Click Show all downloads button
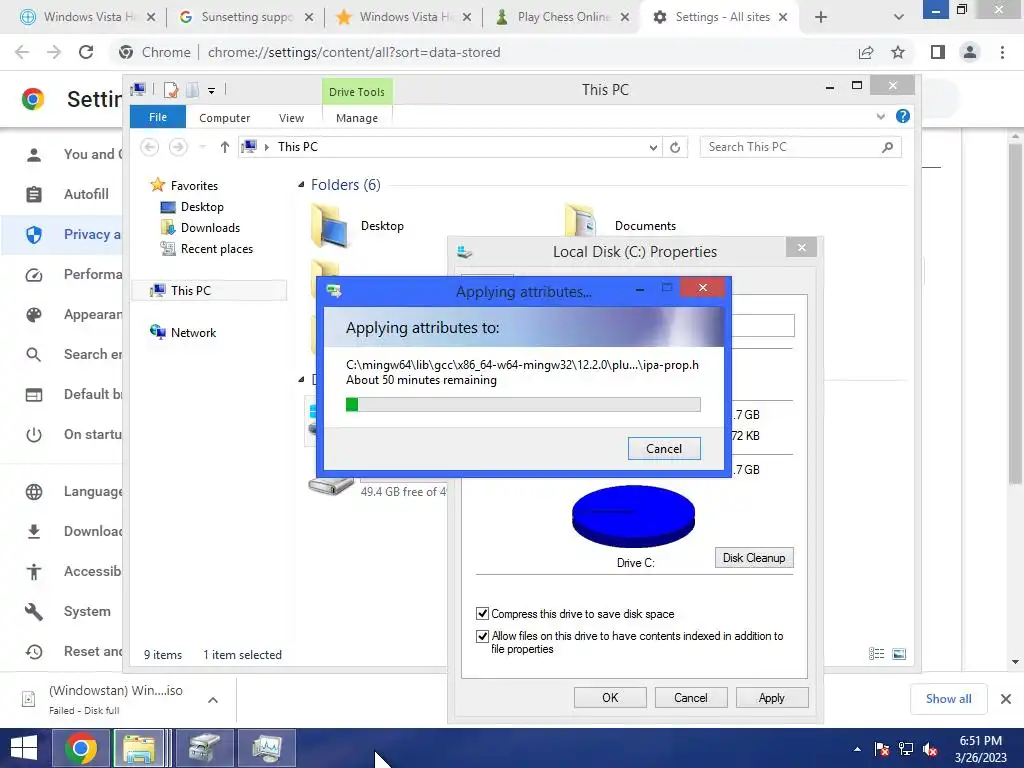The height and width of the screenshot is (768, 1024). 948,699
